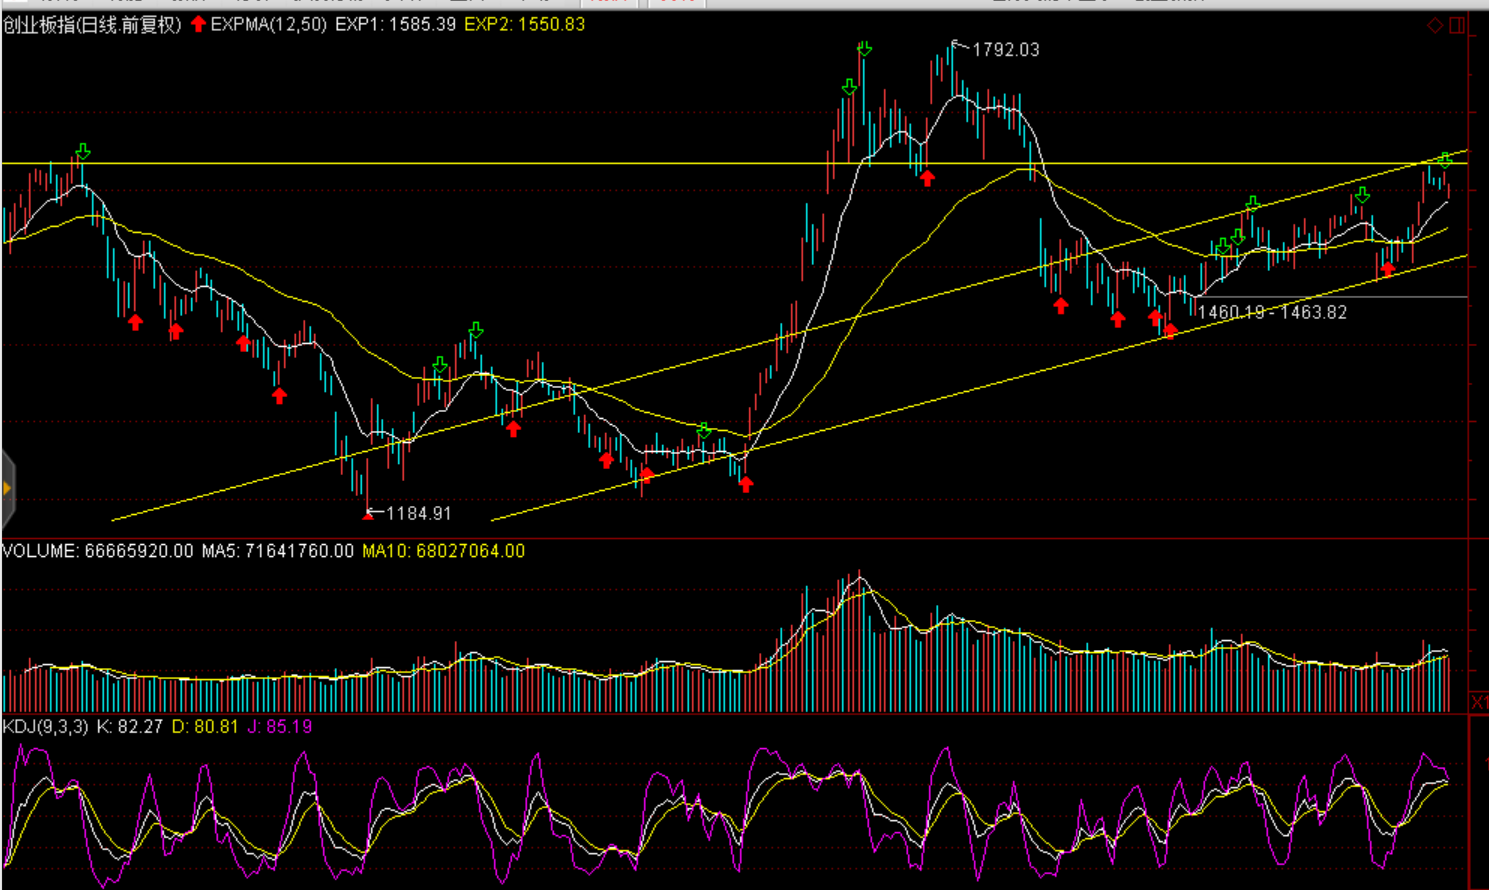Click the leftmost green sell arrow

tap(83, 151)
